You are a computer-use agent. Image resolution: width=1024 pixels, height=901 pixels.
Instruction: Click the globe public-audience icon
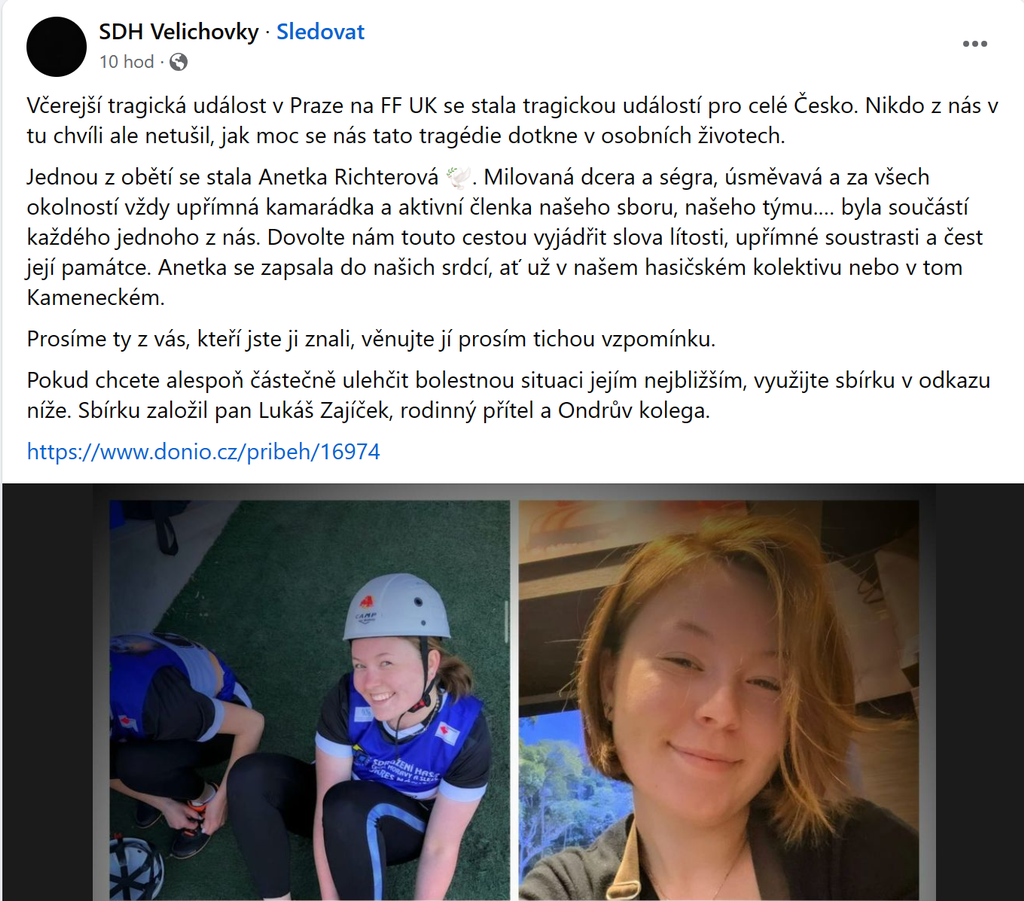(x=178, y=62)
